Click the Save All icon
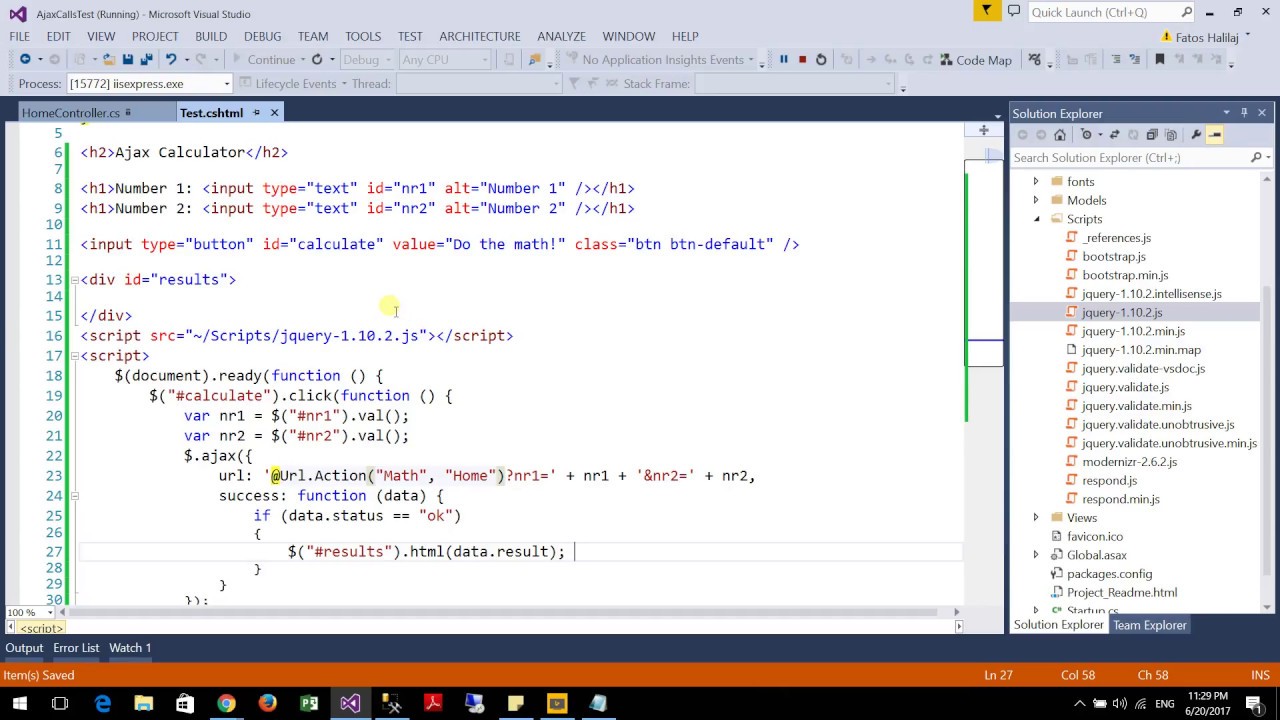The image size is (1280, 720). pos(147,60)
